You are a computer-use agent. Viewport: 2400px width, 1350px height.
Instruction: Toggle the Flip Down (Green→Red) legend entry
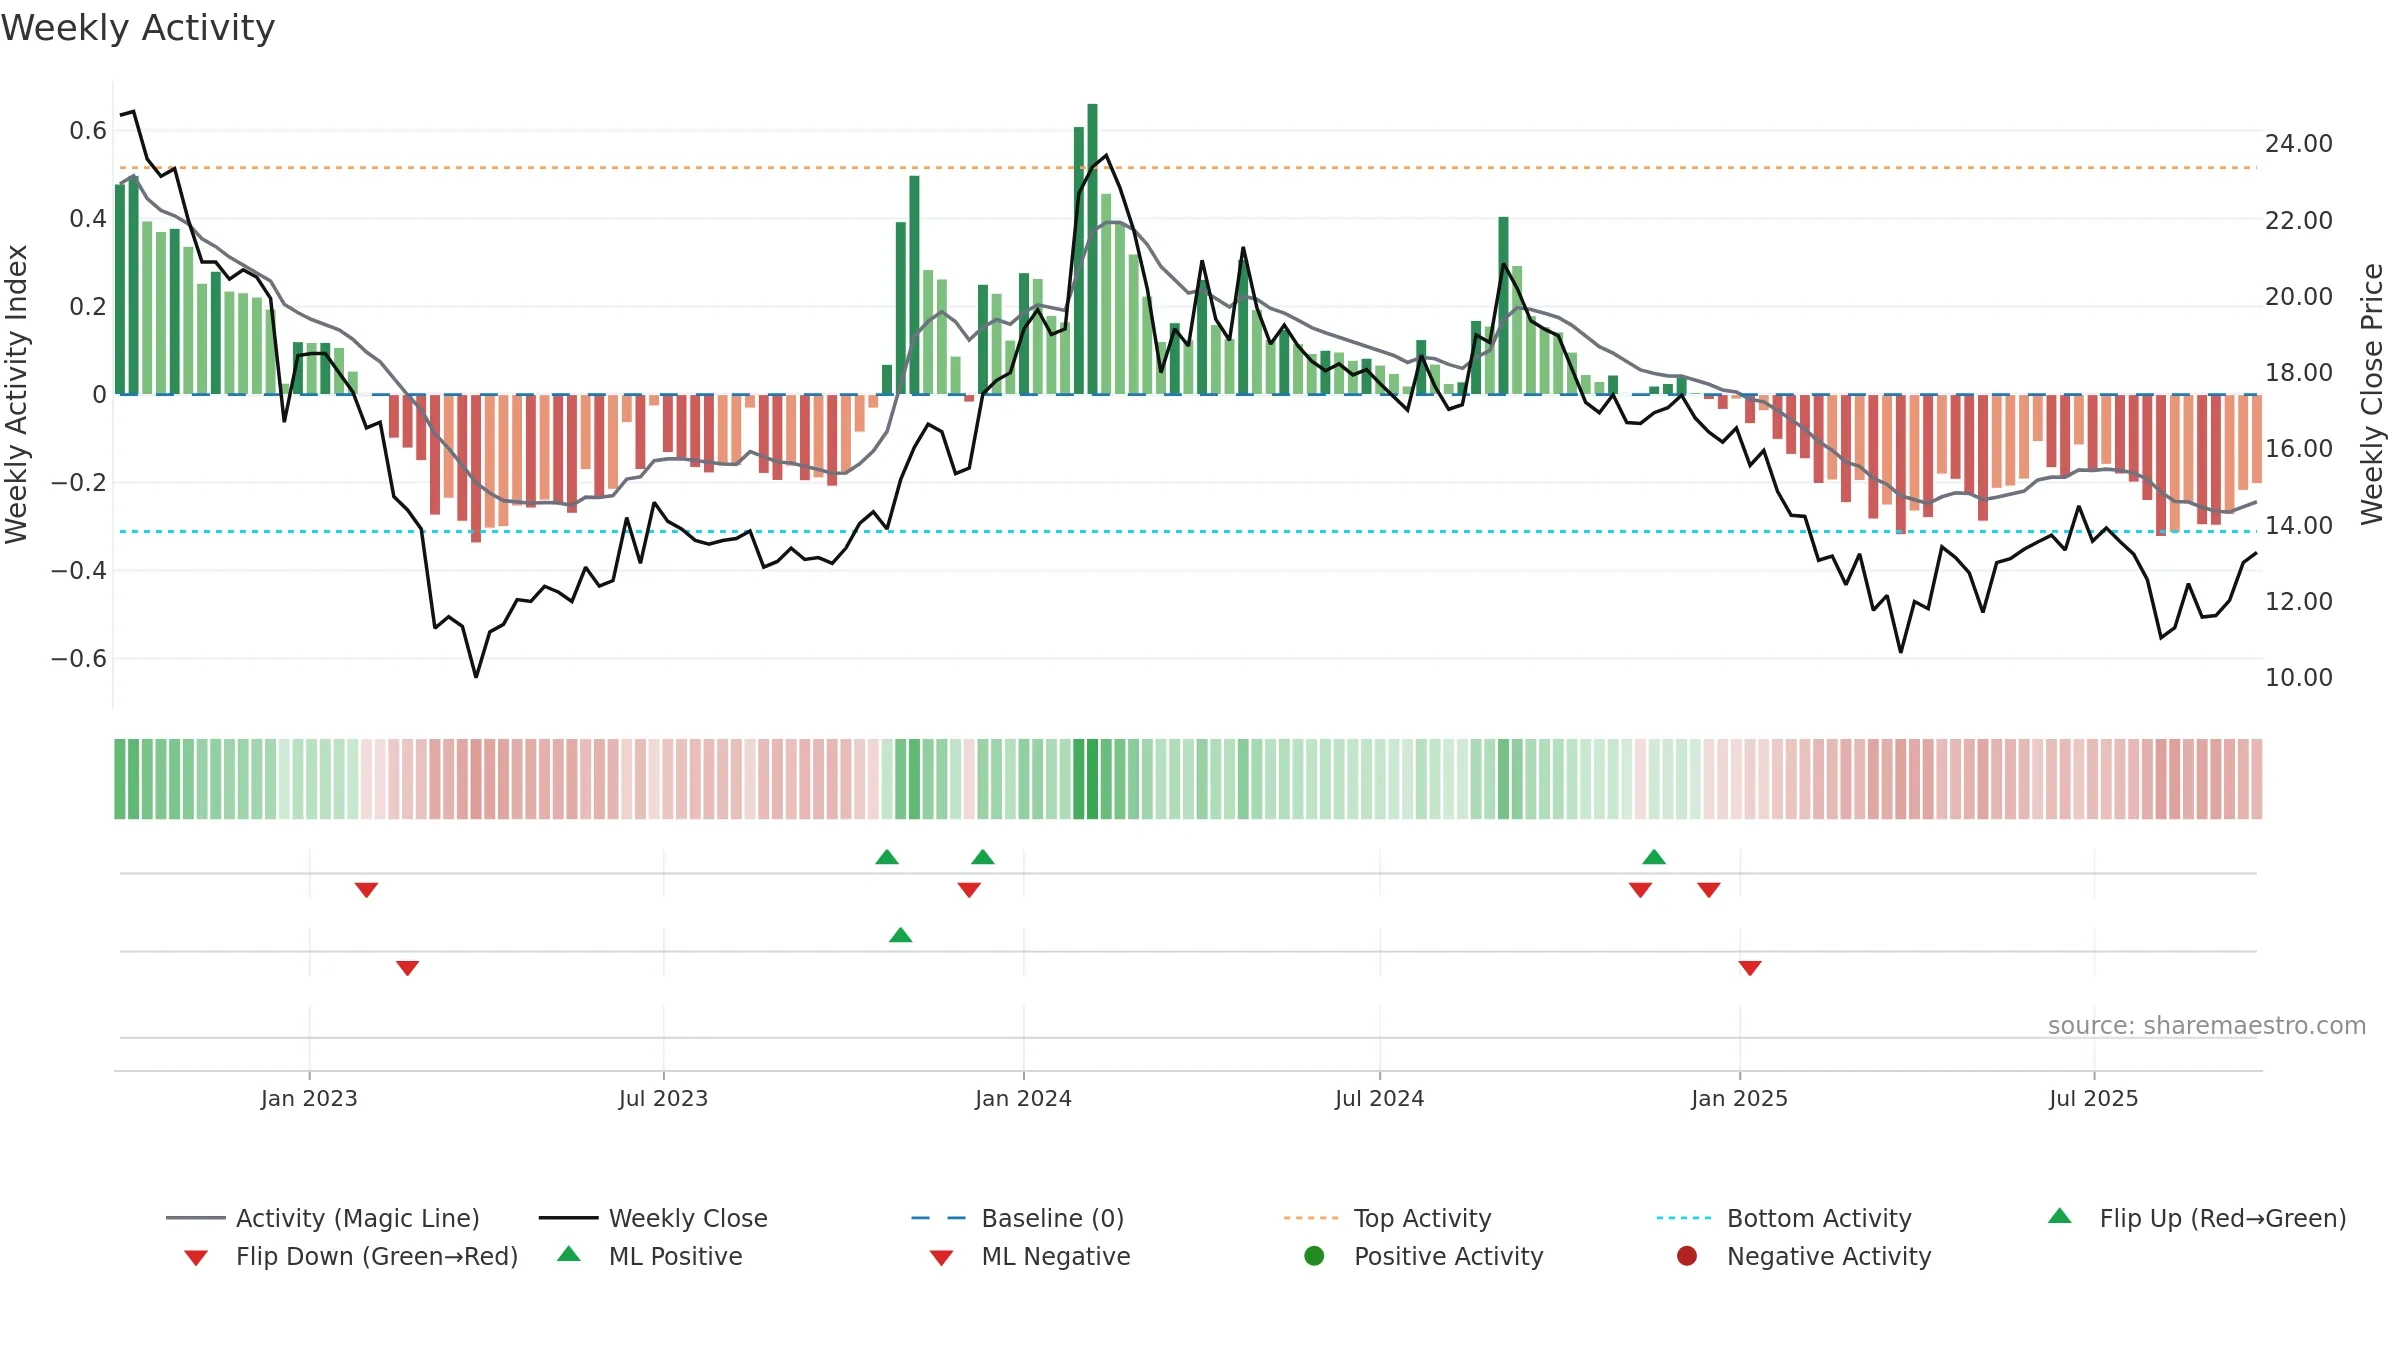350,1256
